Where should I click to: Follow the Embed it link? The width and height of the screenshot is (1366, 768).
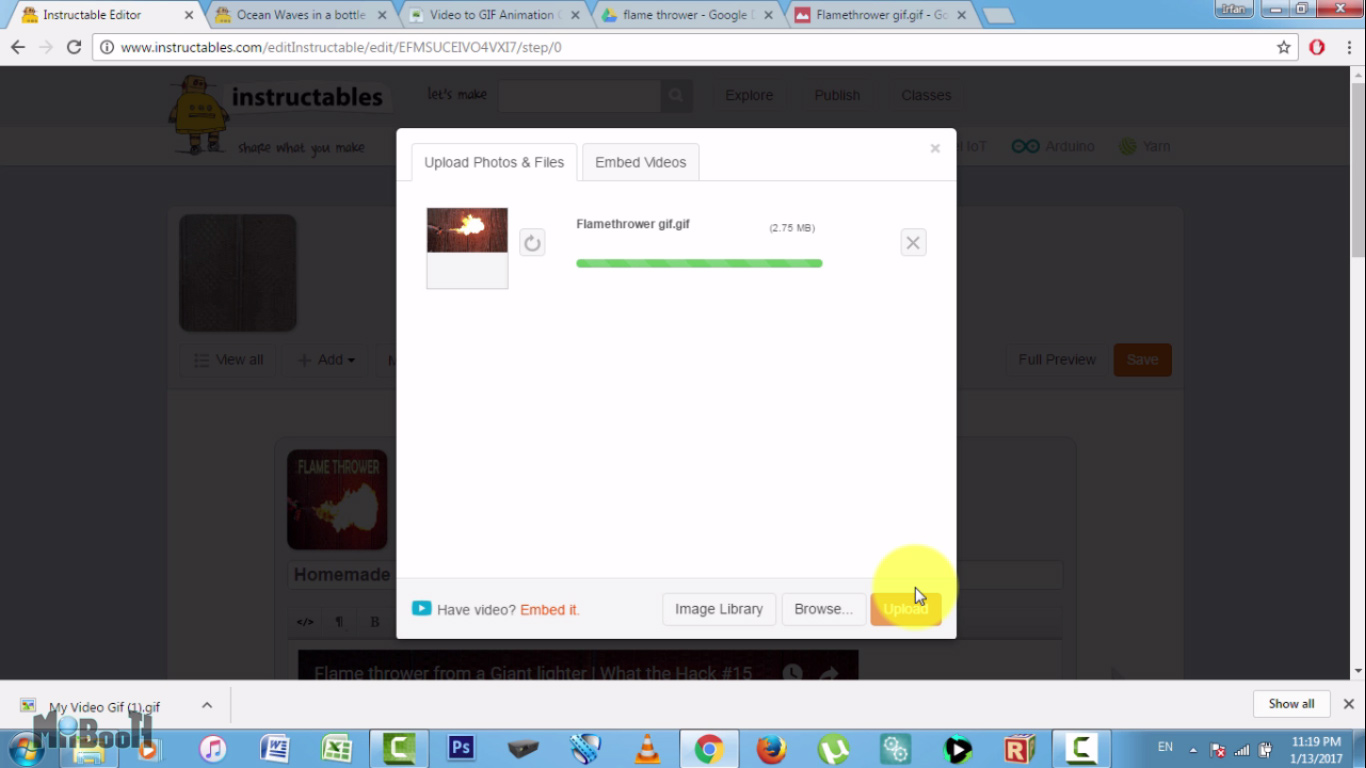coord(550,610)
